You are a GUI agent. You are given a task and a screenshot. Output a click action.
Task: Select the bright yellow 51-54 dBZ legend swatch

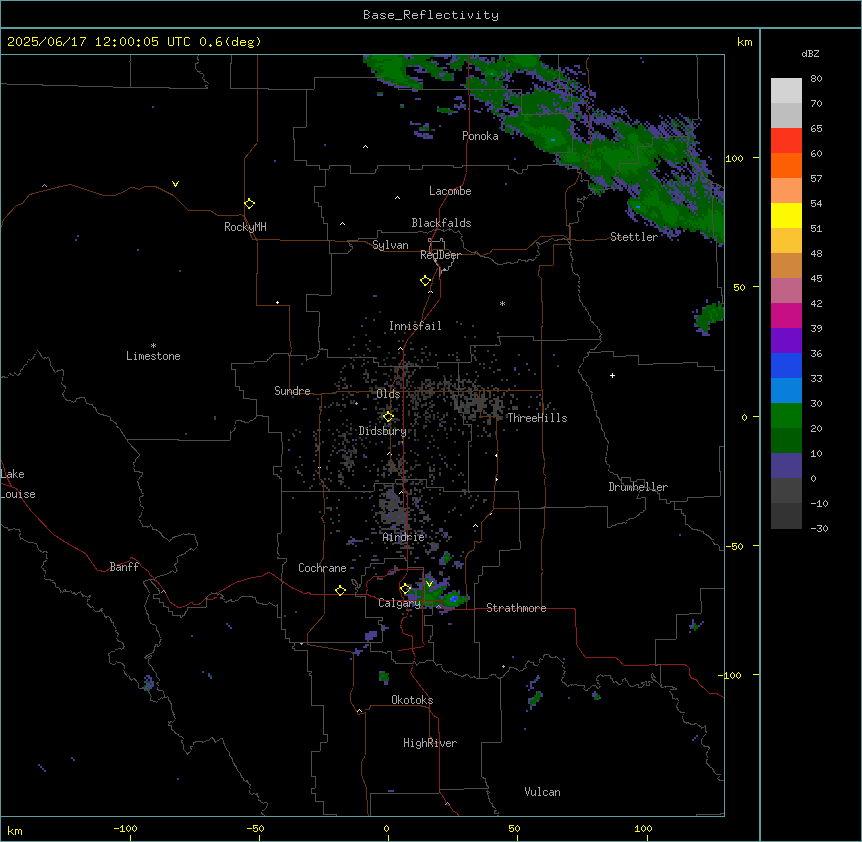point(786,215)
